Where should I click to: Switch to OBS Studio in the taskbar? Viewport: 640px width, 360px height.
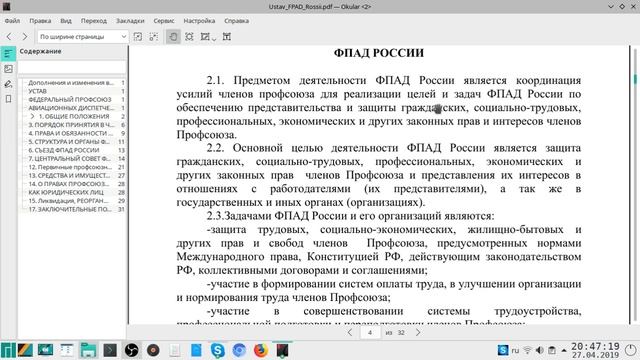(131, 350)
